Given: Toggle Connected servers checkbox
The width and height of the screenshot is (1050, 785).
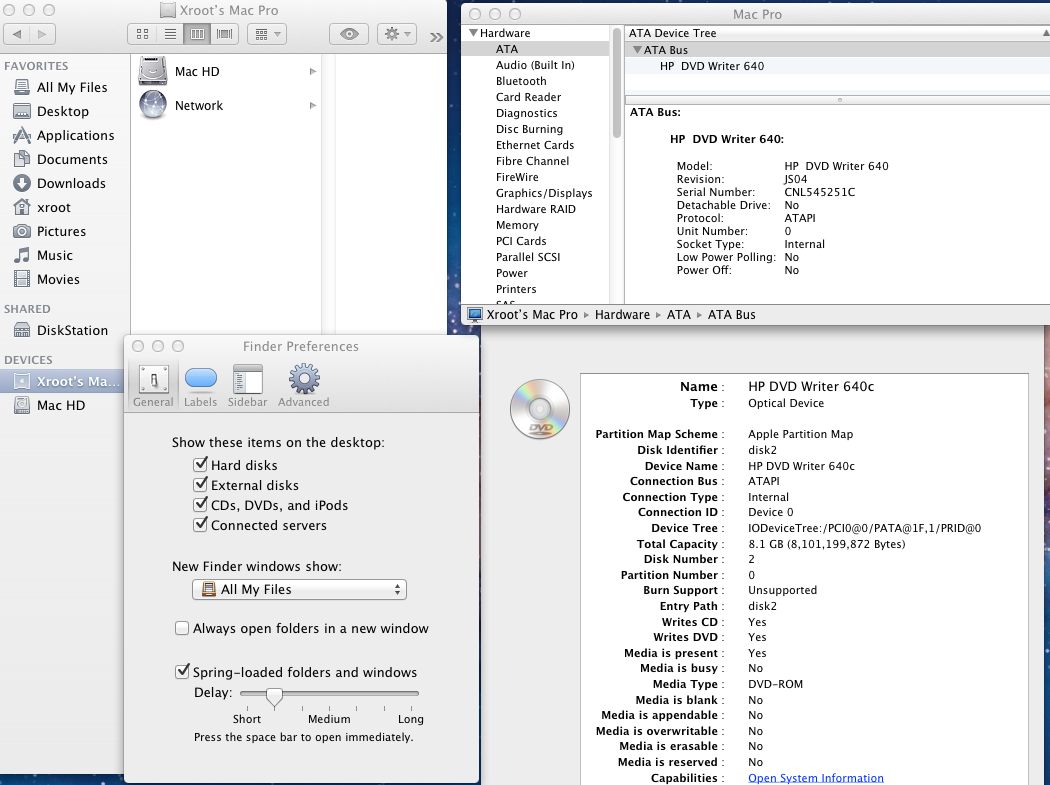Looking at the screenshot, I should [200, 524].
